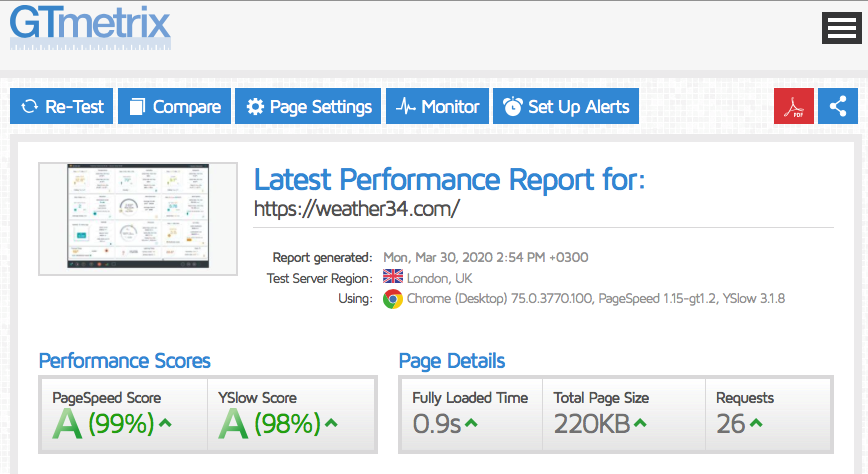Open the weather34.com site screenshot thumbnail
The width and height of the screenshot is (868, 474).
coord(138,219)
